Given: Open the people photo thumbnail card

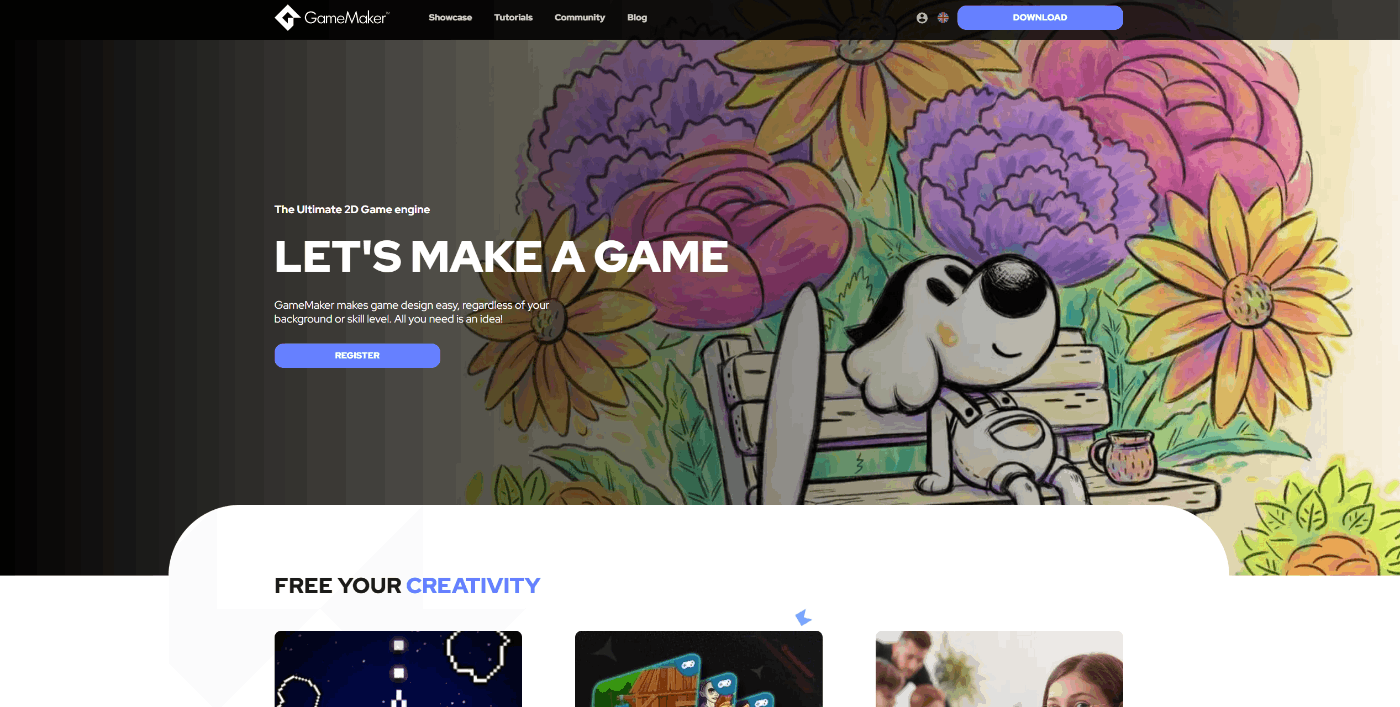Looking at the screenshot, I should 999,669.
